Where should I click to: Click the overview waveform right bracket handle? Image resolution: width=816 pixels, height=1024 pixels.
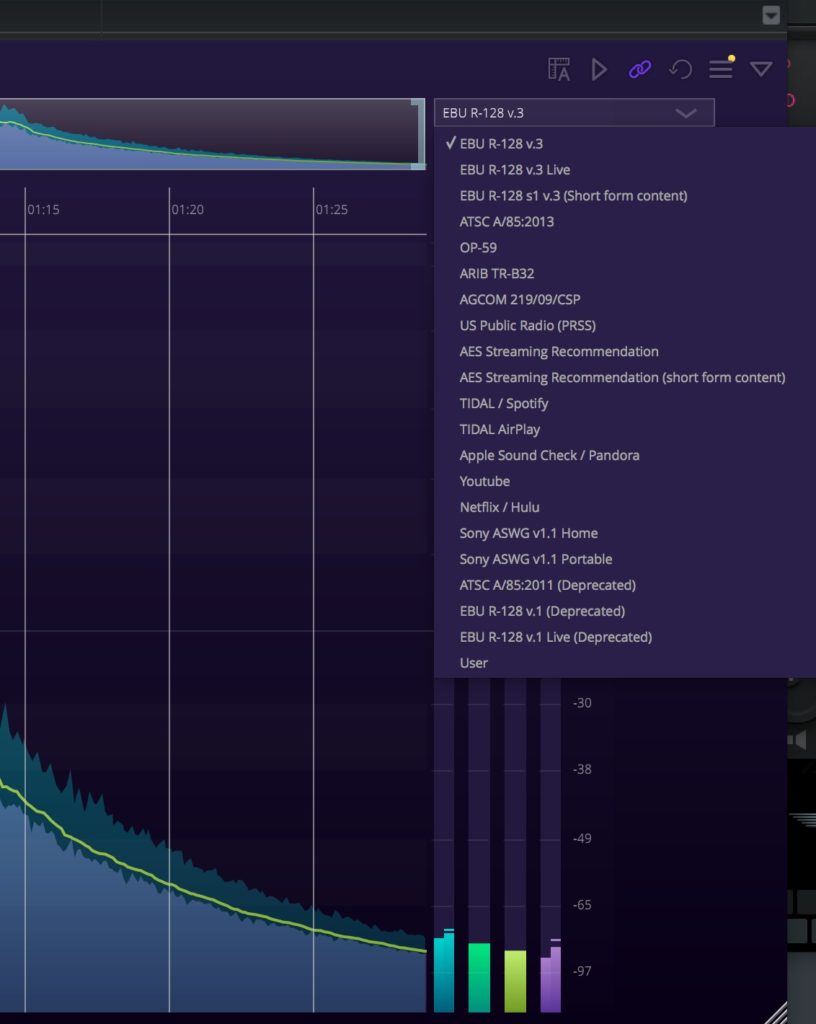(x=418, y=134)
